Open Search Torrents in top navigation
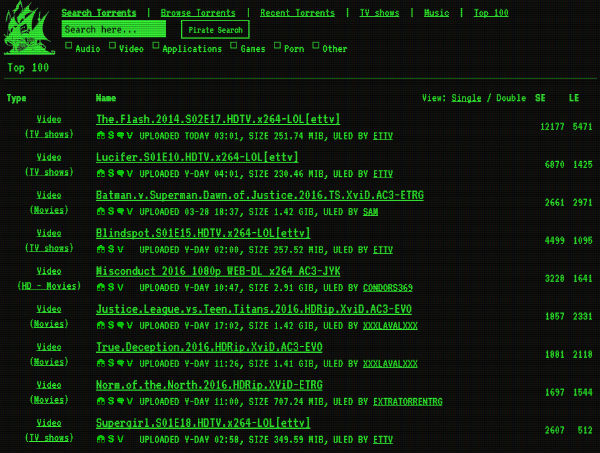 coord(99,13)
